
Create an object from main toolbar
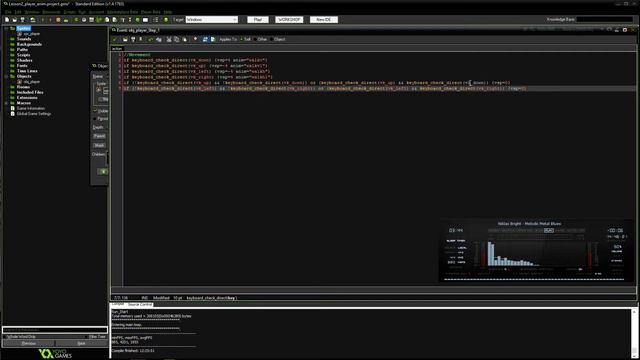[x=138, y=20]
